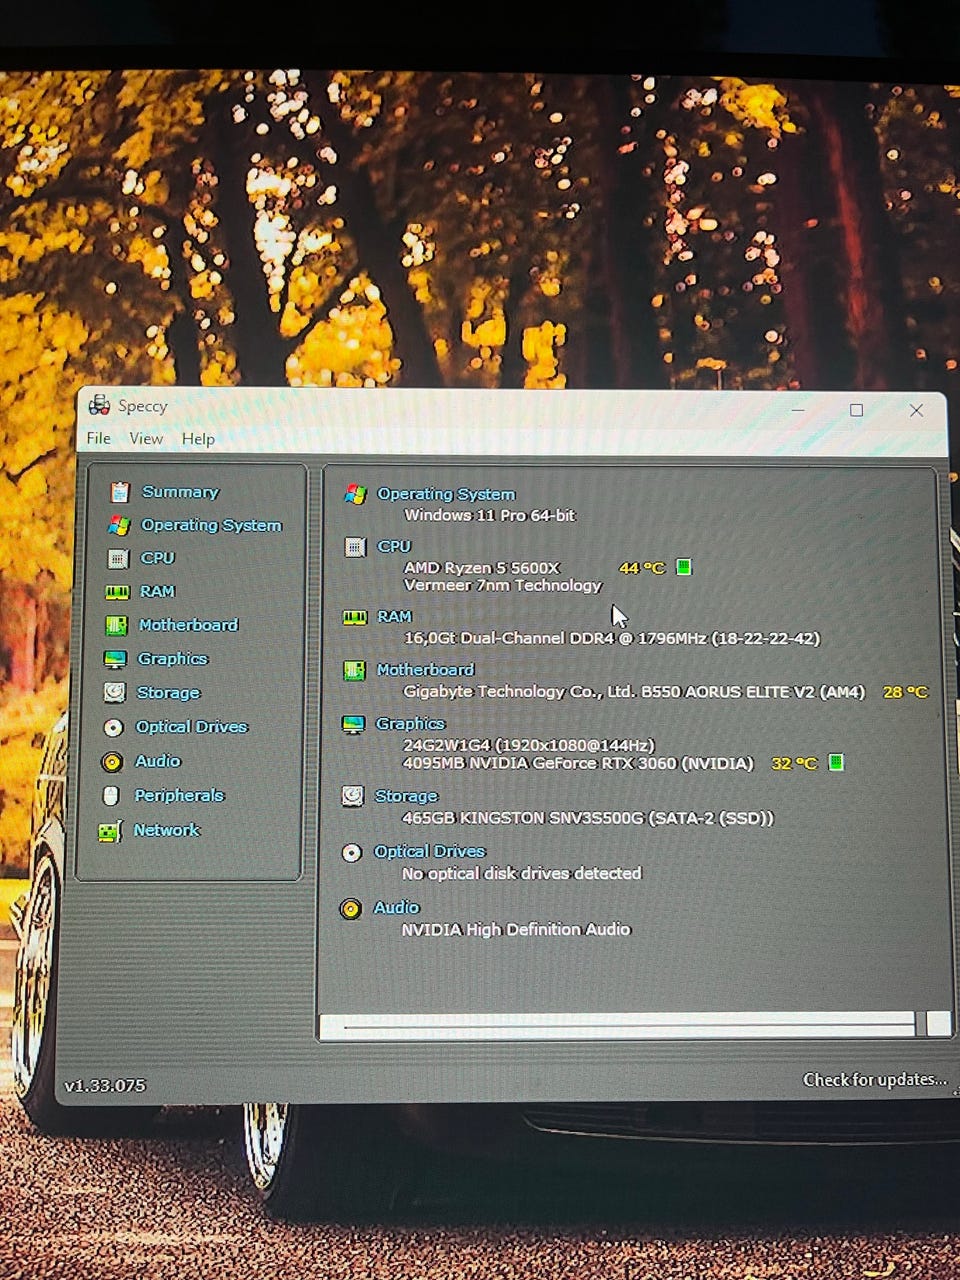Screen dimensions: 960x1280
Task: Click the Operating System heading link
Action: point(446,494)
